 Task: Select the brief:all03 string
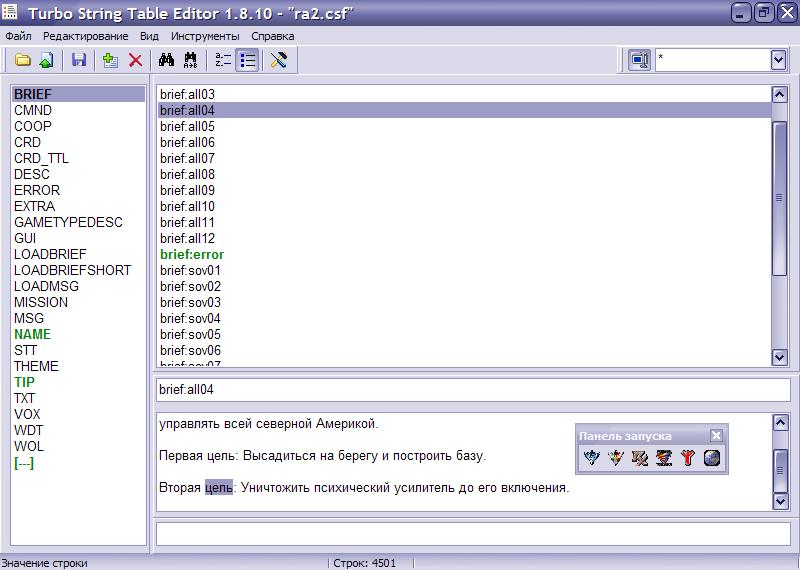click(x=464, y=94)
